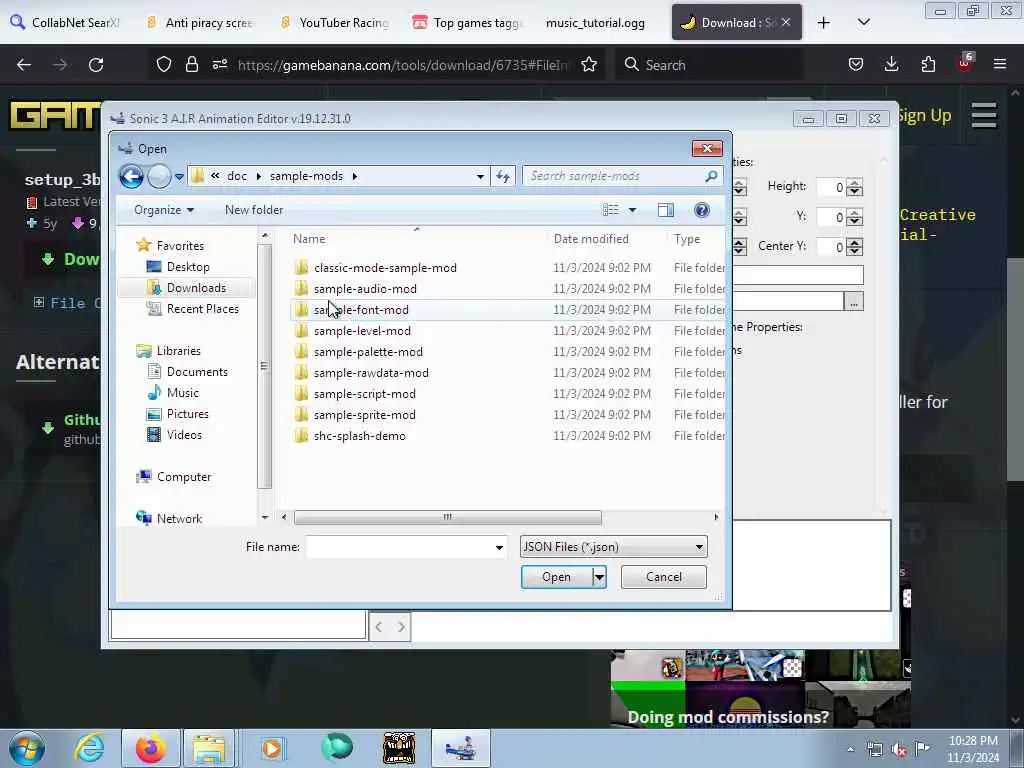Switch to the CollabNet SearXNG tab

pyautogui.click(x=67, y=23)
